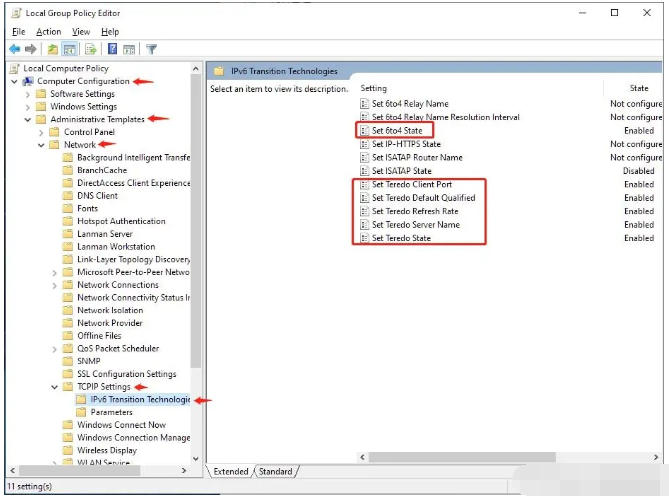Expand the Network Connections node
The height and width of the screenshot is (500, 669).
(54, 285)
